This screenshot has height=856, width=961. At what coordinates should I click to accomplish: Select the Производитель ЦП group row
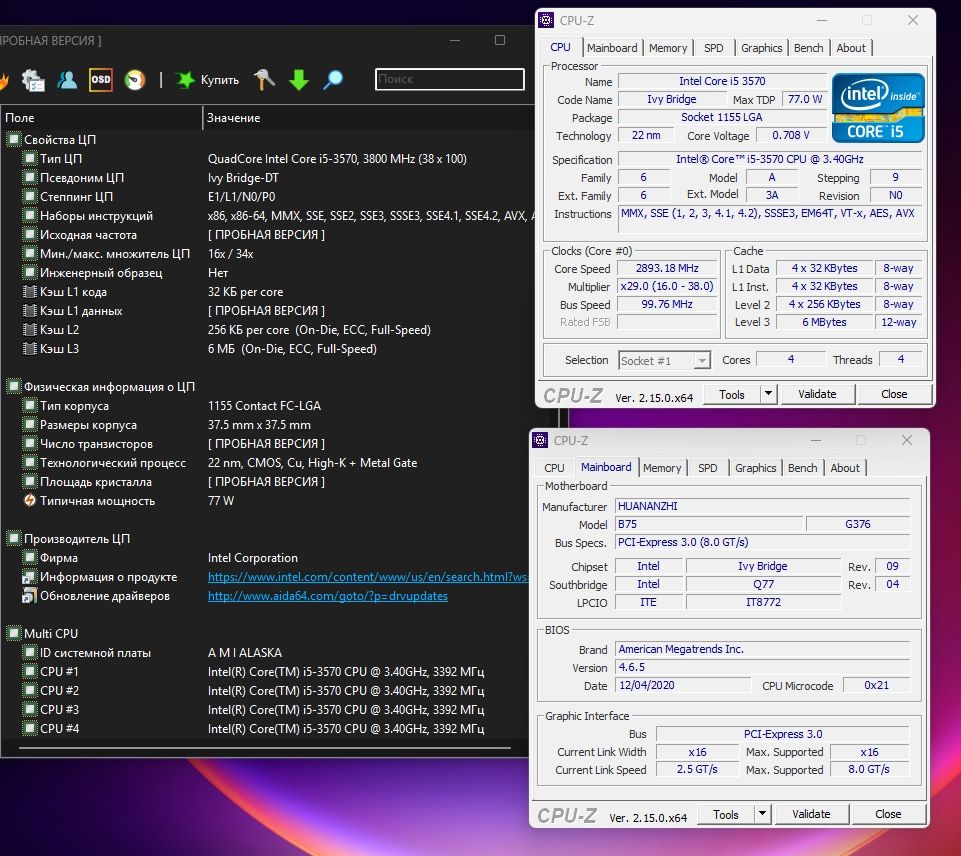click(x=267, y=539)
